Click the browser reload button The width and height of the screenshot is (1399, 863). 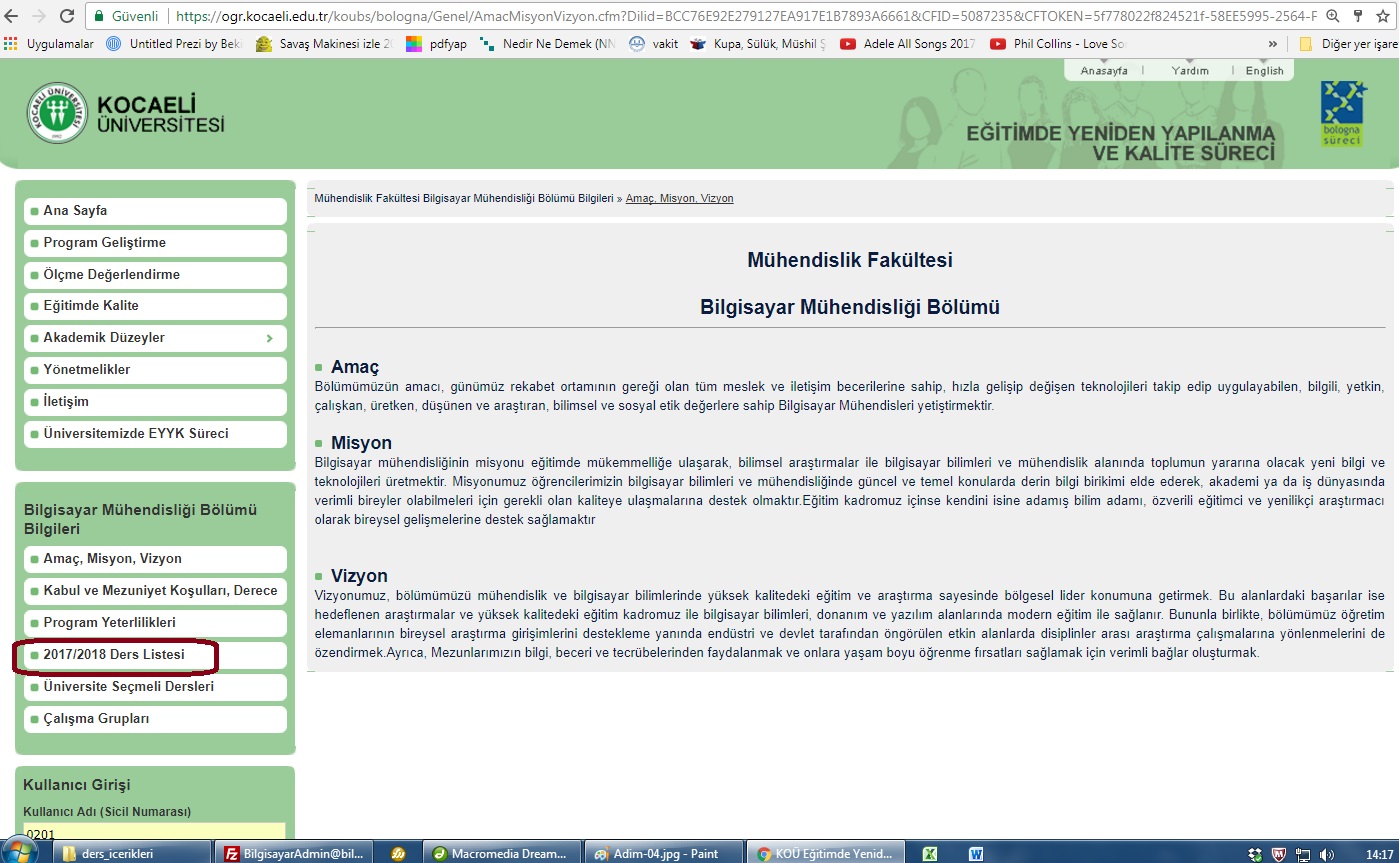67,16
